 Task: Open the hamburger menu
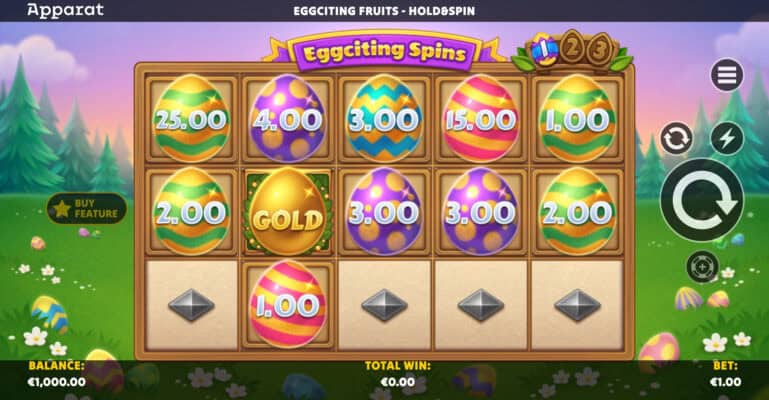click(x=726, y=75)
